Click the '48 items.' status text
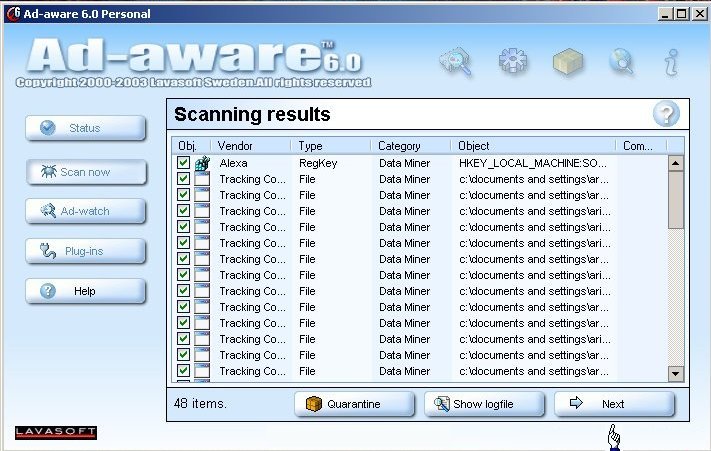 pyautogui.click(x=200, y=403)
